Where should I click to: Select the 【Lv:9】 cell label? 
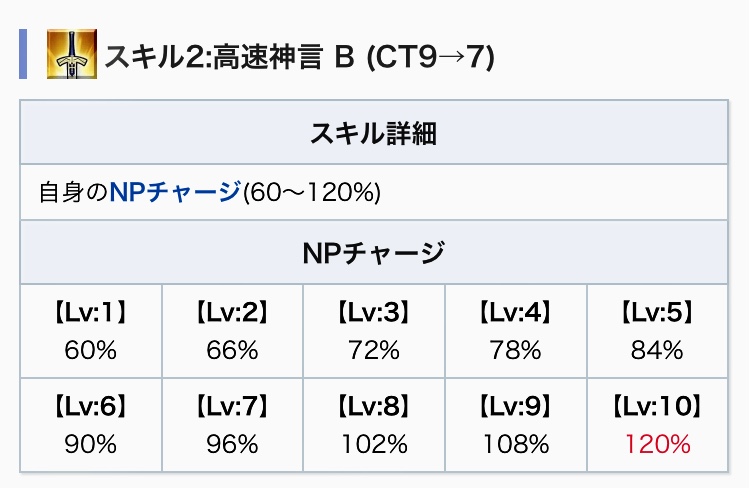(515, 407)
